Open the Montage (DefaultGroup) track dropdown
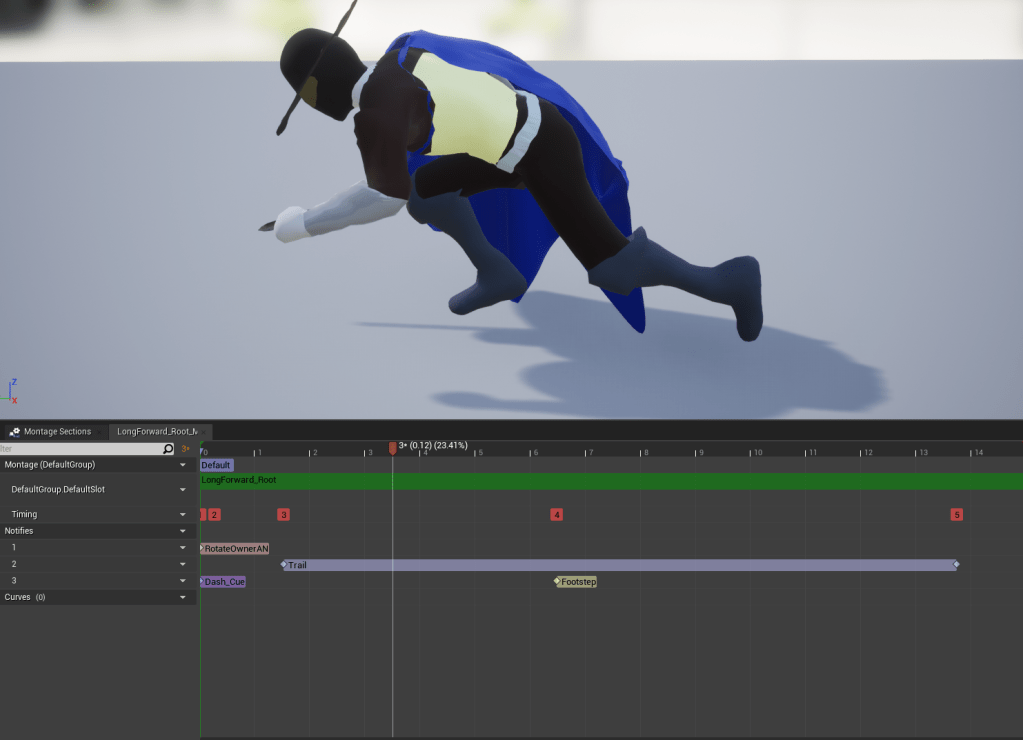 click(x=182, y=465)
